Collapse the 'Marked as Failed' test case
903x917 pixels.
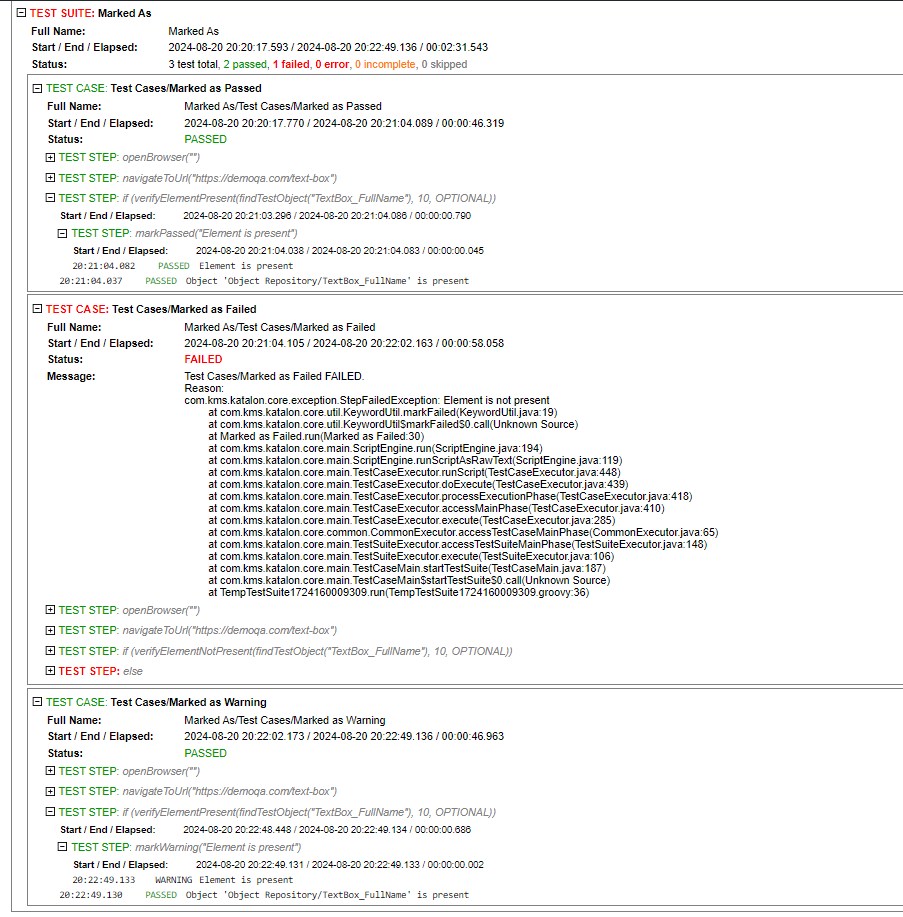(x=38, y=309)
